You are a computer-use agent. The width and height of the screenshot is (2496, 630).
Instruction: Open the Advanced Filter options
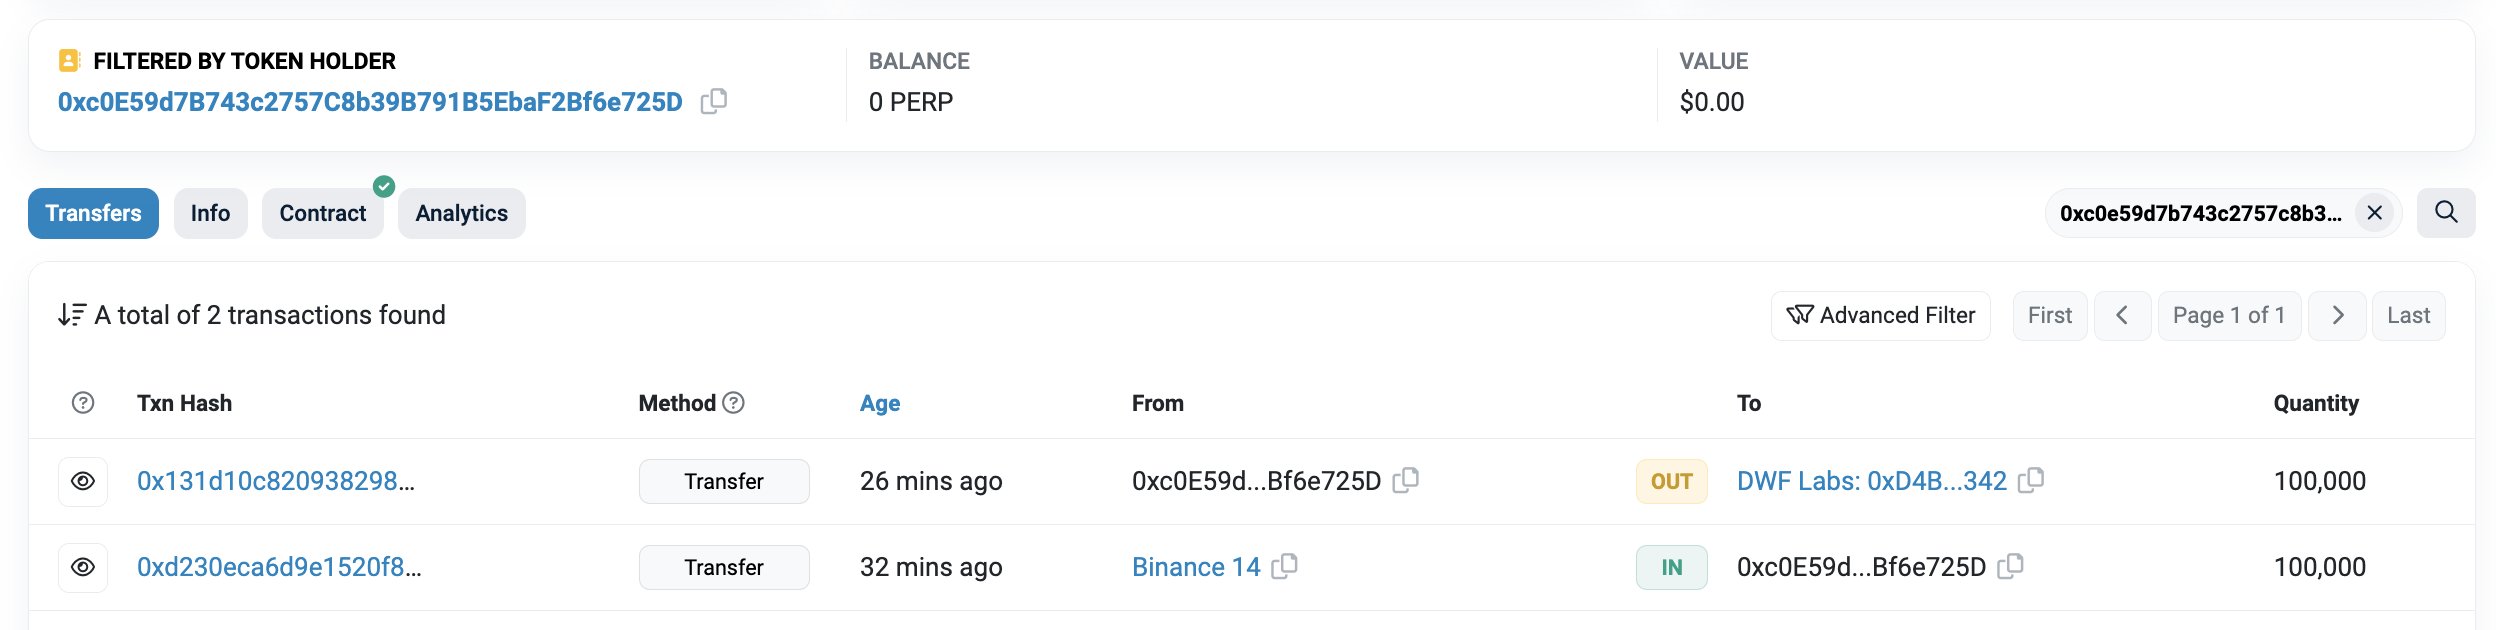pos(1880,316)
